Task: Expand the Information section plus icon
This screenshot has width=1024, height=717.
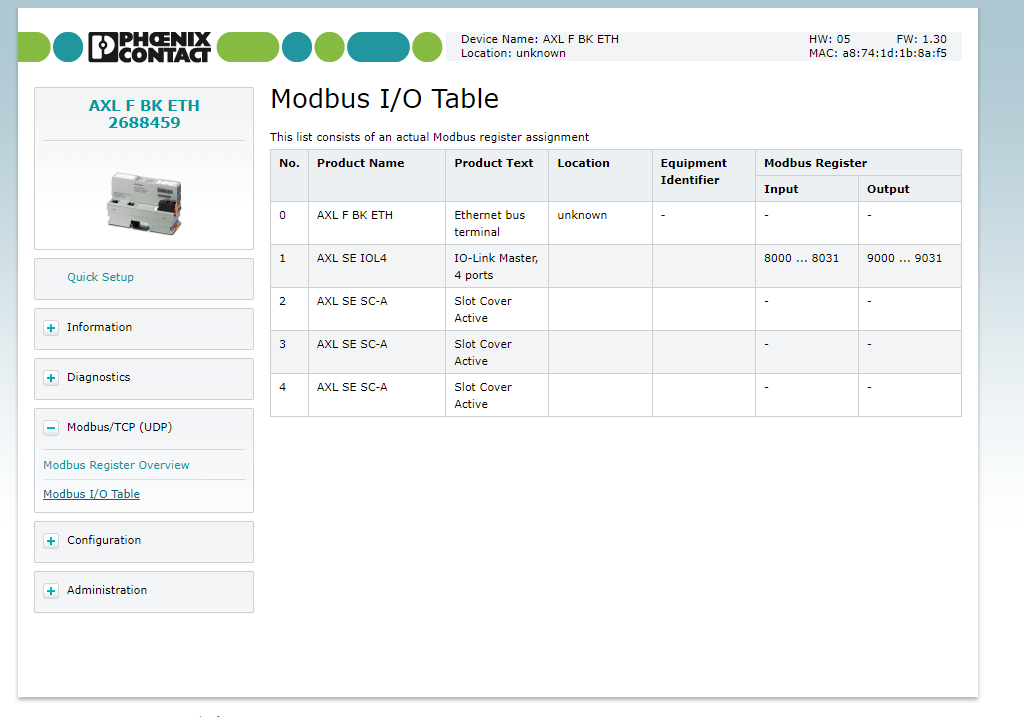Action: click(x=51, y=328)
